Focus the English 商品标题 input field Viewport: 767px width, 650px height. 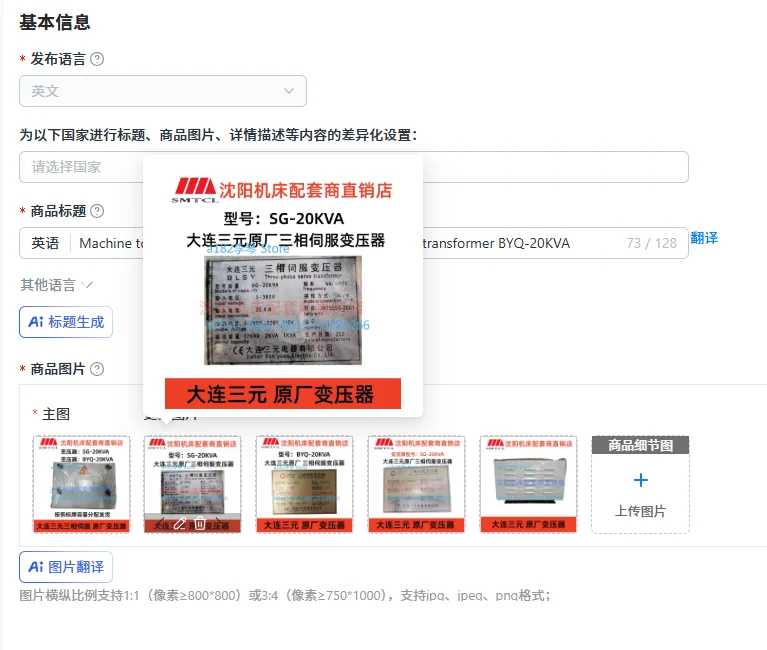(354, 243)
